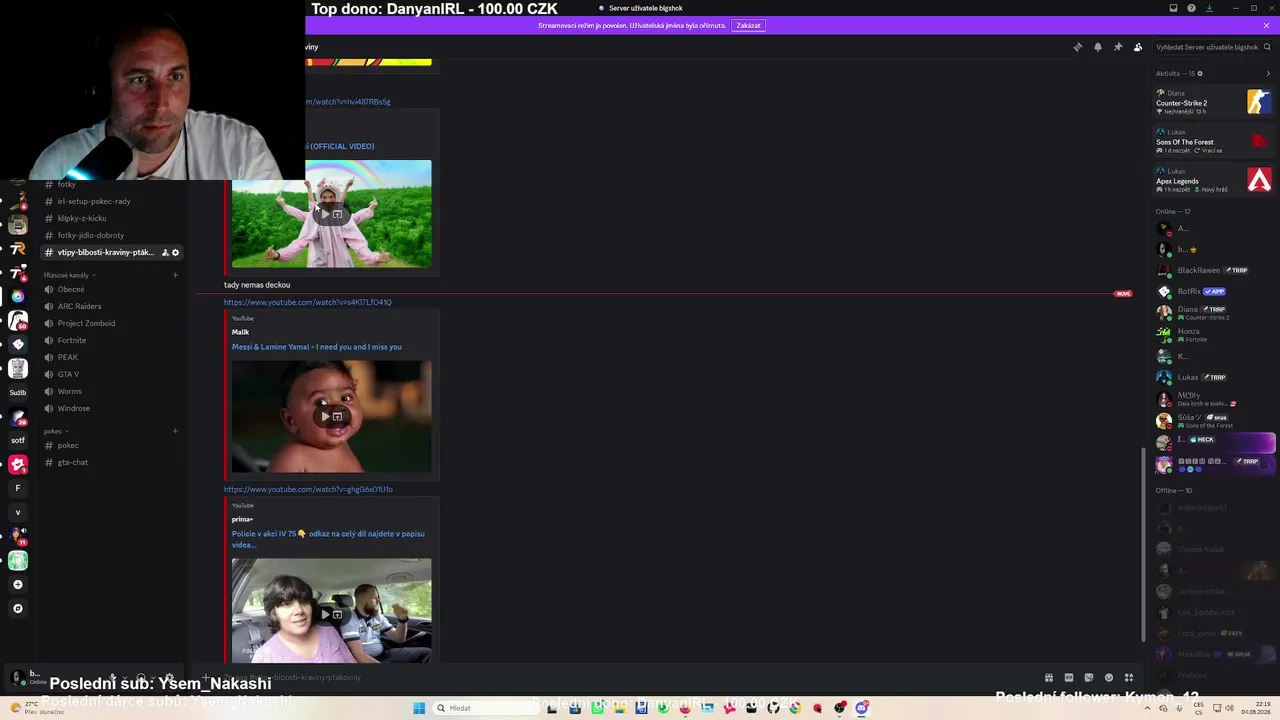Select the sotf server icon
The image size is (1280, 720).
click(18, 440)
